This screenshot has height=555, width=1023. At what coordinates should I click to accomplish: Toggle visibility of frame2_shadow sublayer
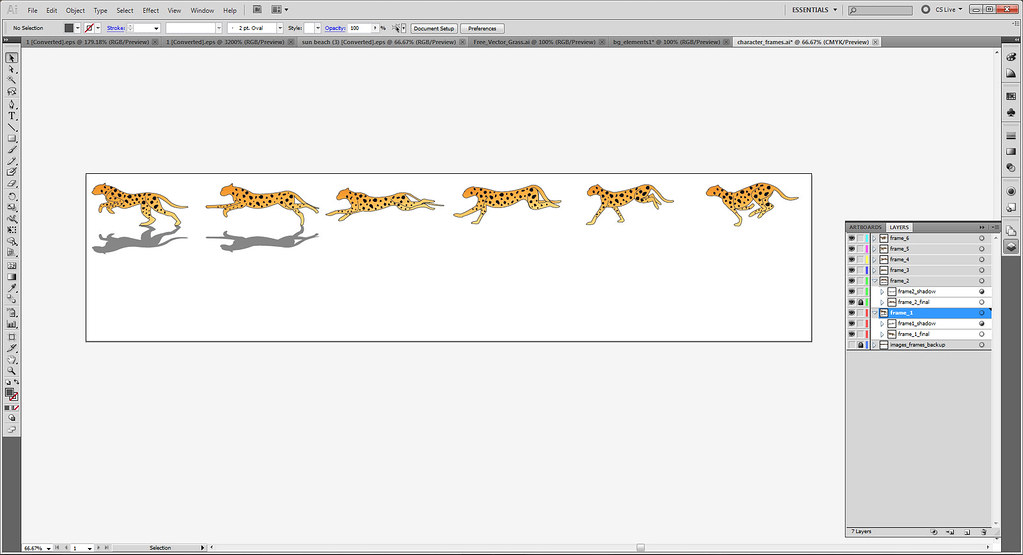pos(851,292)
